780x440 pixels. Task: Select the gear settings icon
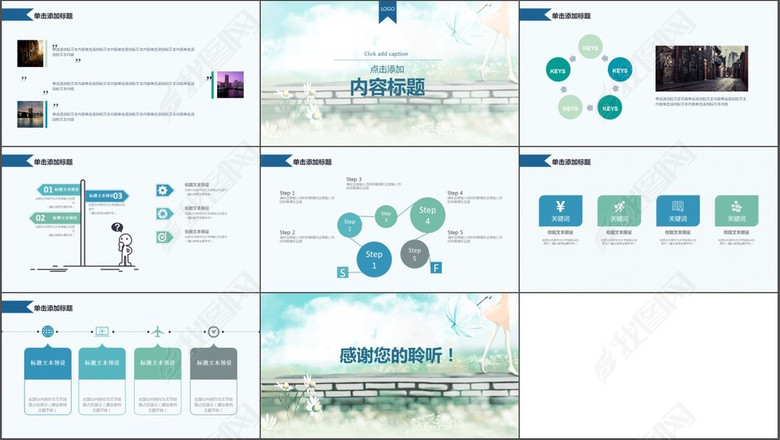coord(164,190)
